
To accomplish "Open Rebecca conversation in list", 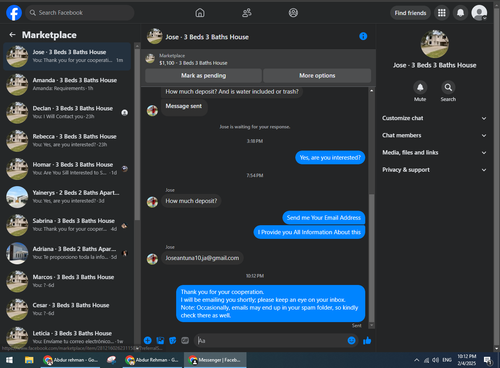I will pyautogui.click(x=67, y=140).
